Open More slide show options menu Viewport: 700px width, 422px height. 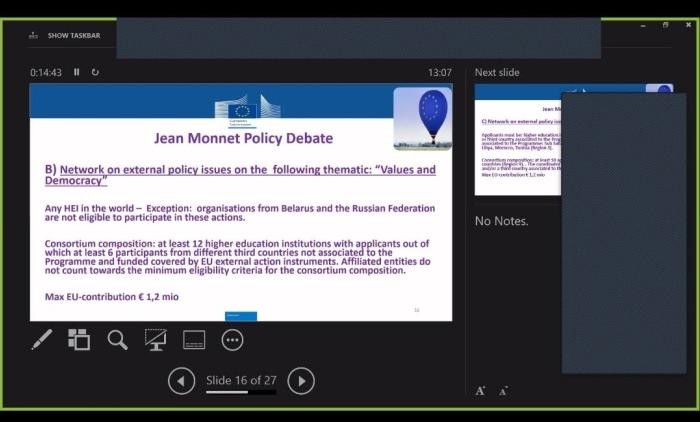[x=232, y=340]
